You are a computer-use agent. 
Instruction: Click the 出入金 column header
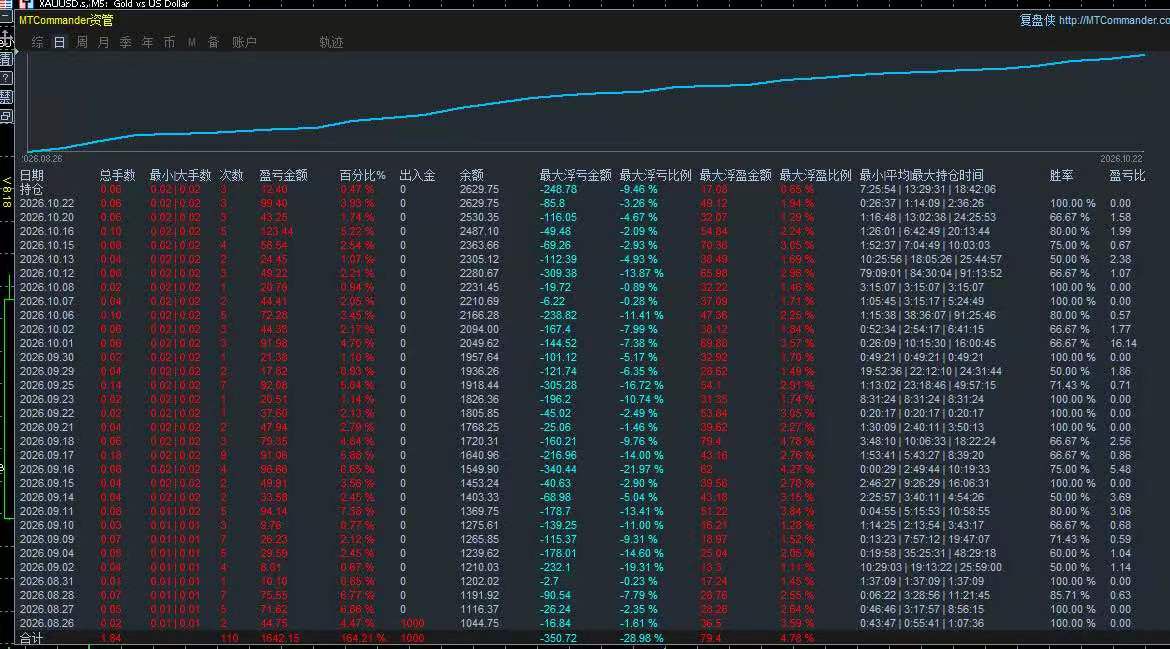click(417, 175)
